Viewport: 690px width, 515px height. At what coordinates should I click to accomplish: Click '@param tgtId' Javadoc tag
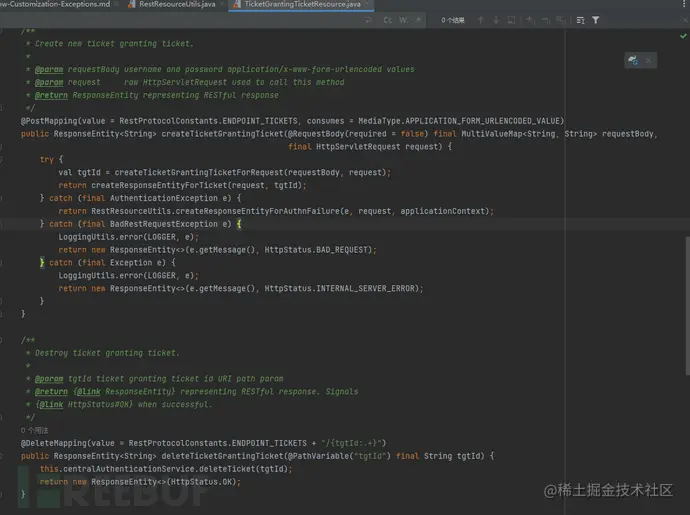click(x=63, y=379)
